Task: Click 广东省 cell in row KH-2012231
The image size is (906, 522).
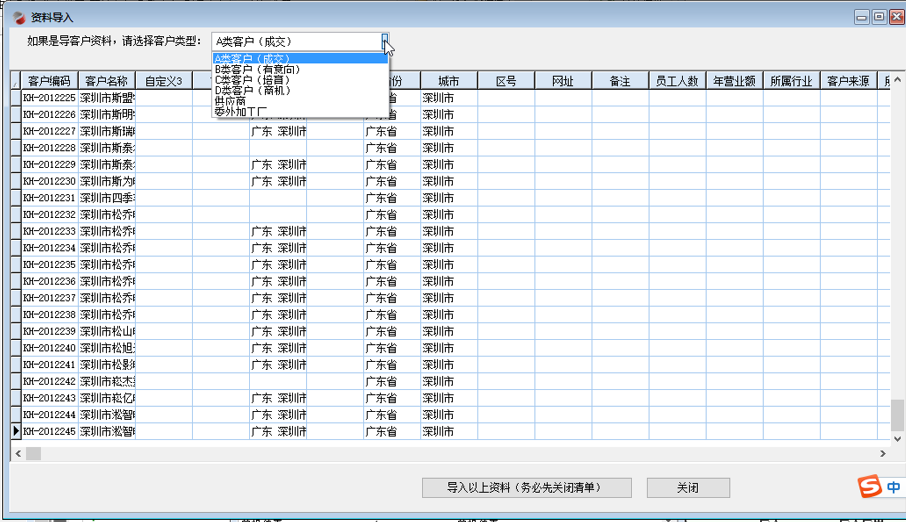Action: point(392,198)
